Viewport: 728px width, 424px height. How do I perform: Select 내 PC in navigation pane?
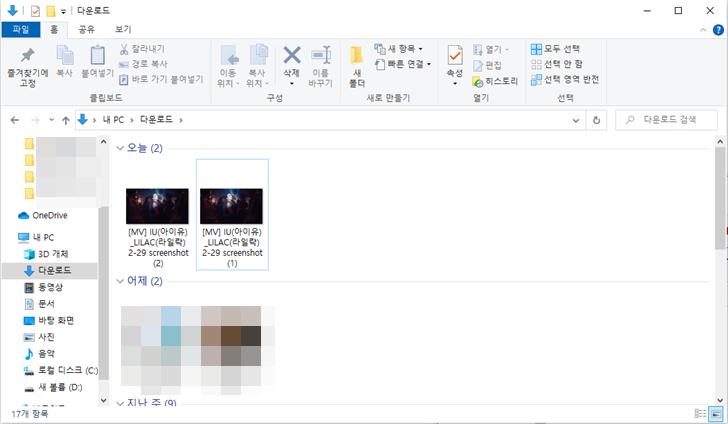tap(36, 237)
